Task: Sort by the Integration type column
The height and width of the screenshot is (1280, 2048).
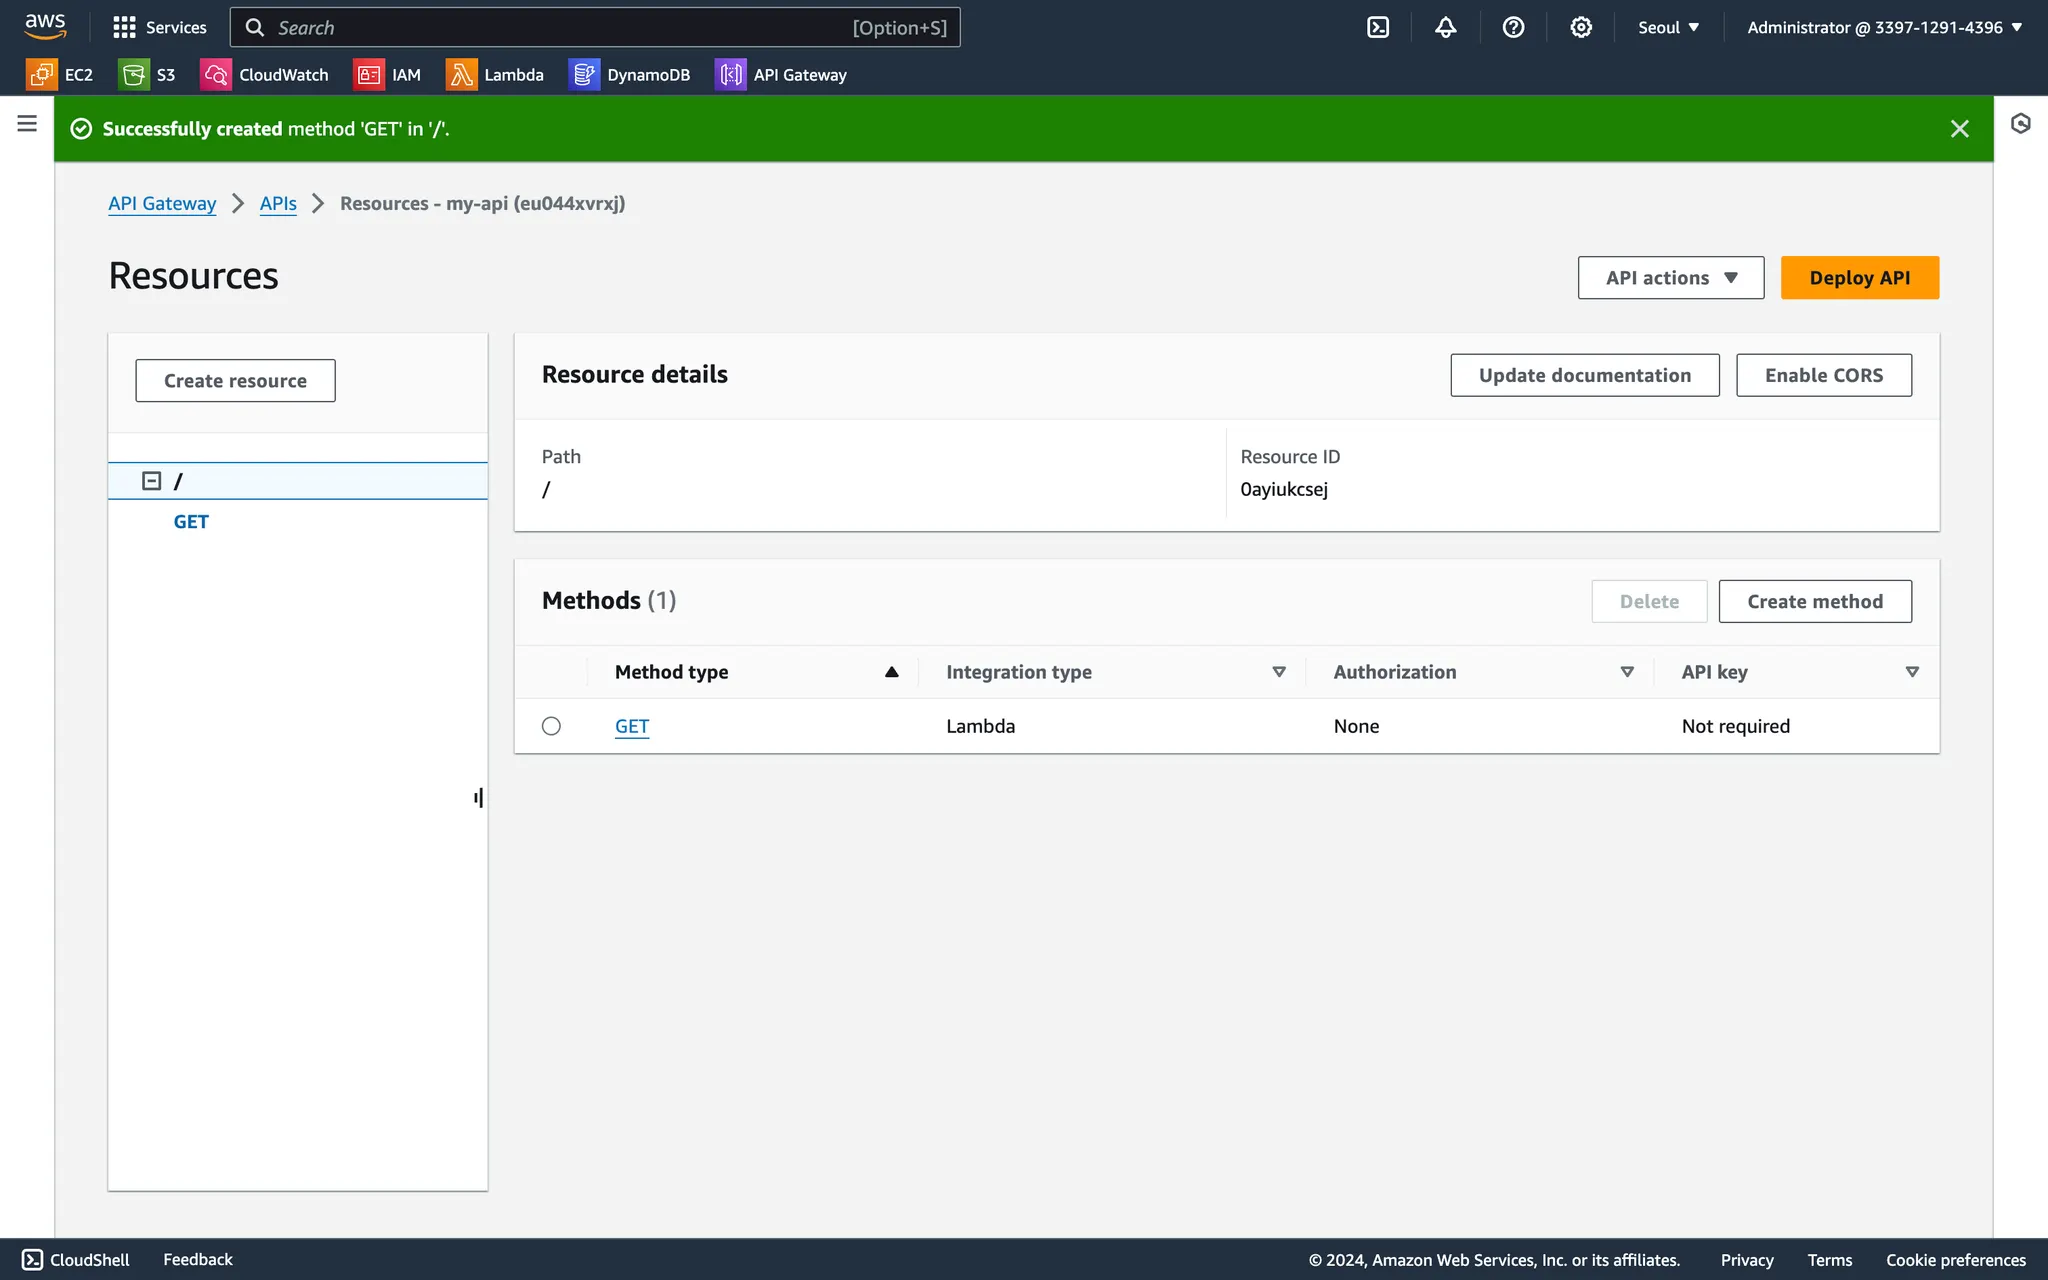Action: [1114, 672]
